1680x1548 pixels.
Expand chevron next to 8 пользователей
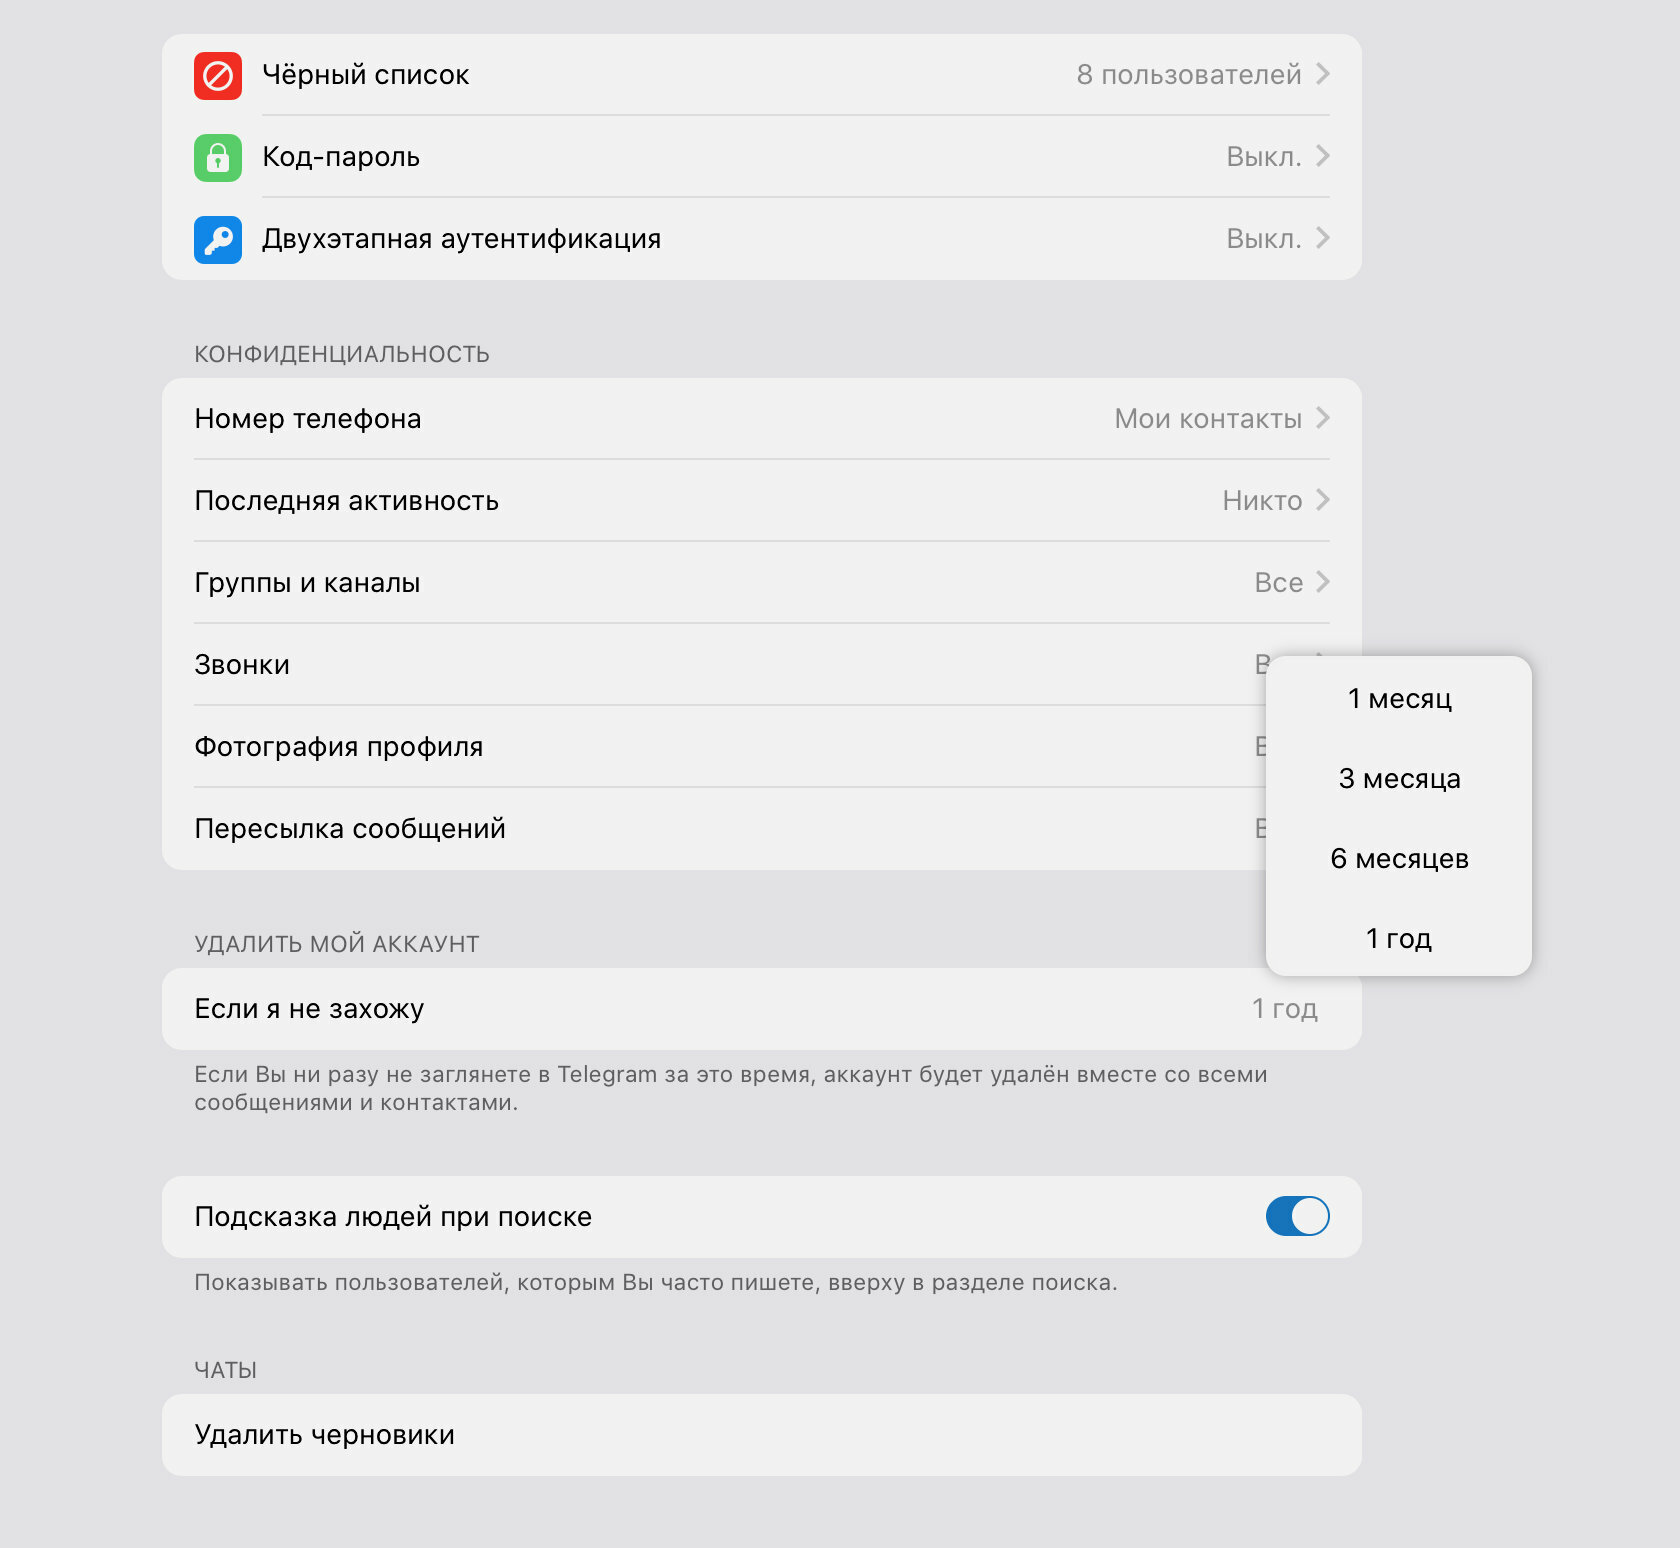pos(1322,74)
